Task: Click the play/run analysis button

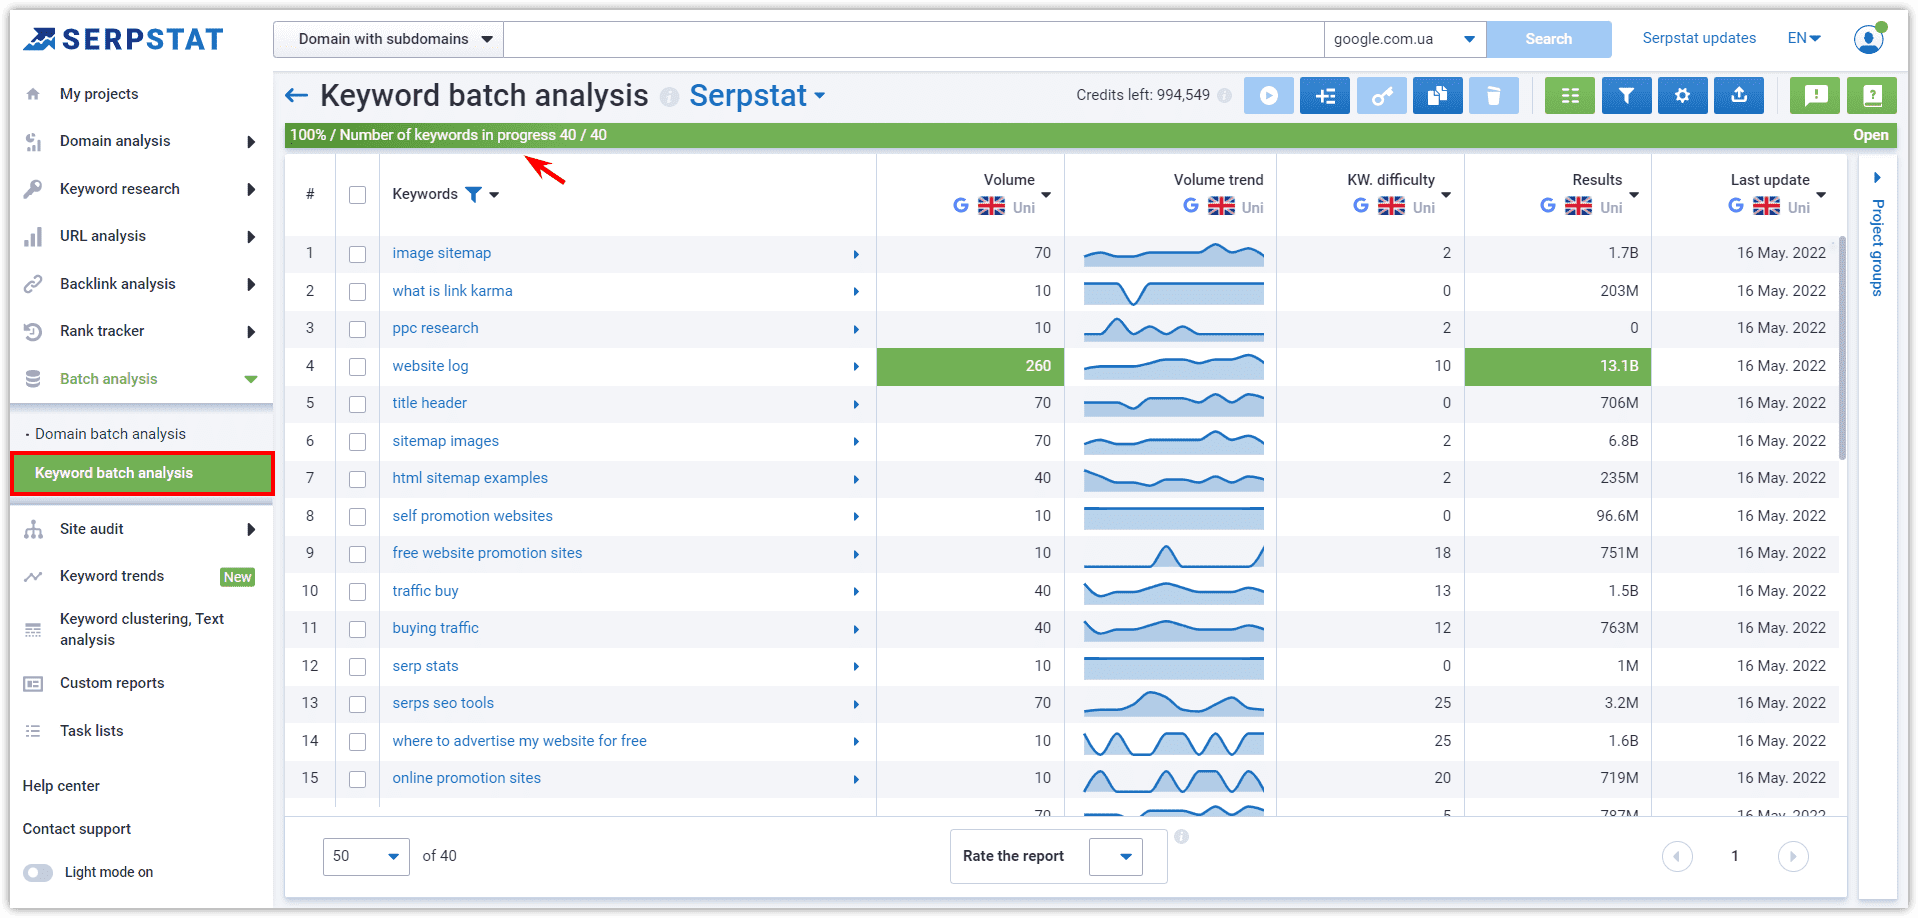Action: (x=1268, y=96)
